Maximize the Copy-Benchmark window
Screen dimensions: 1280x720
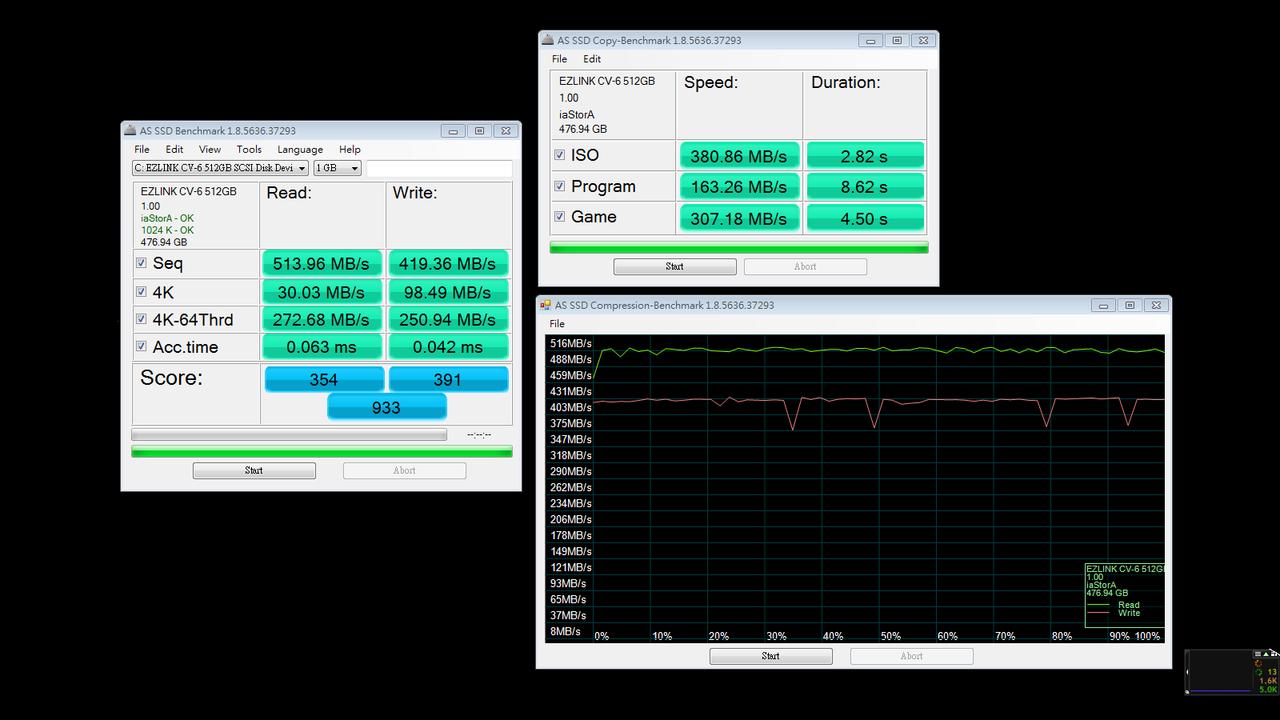pos(897,41)
